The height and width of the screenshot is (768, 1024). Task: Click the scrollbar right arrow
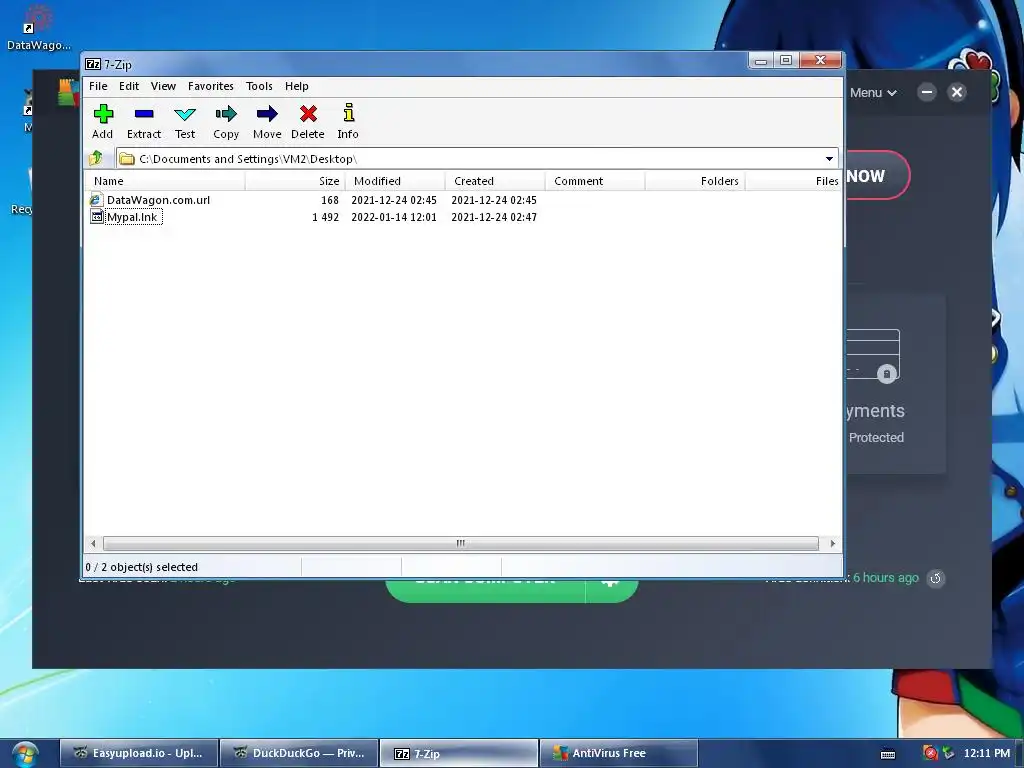coord(832,543)
